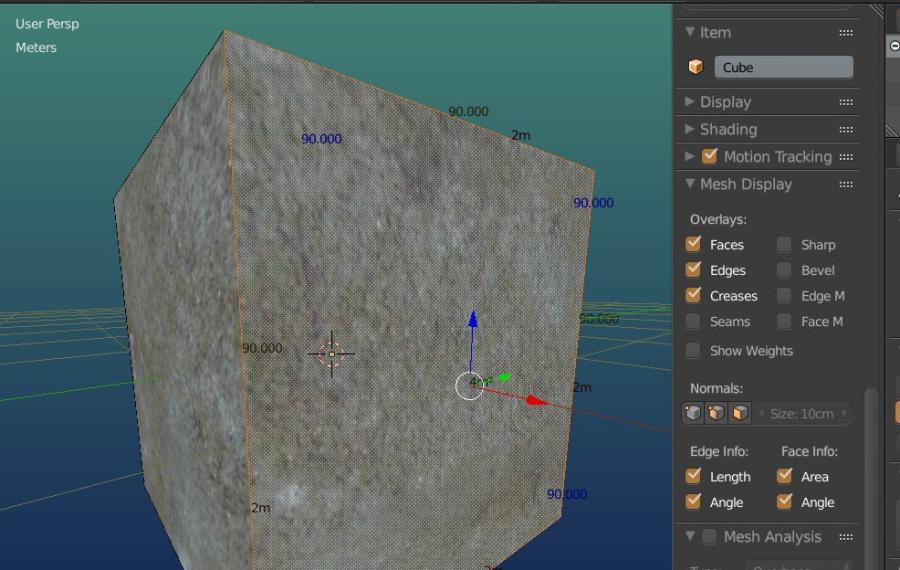Click the green Y-axis manipulator arrow
This screenshot has width=900, height=570.
click(x=504, y=377)
